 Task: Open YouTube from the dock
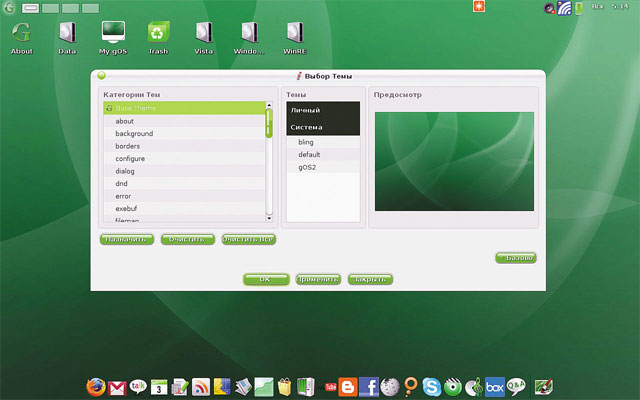[x=327, y=387]
